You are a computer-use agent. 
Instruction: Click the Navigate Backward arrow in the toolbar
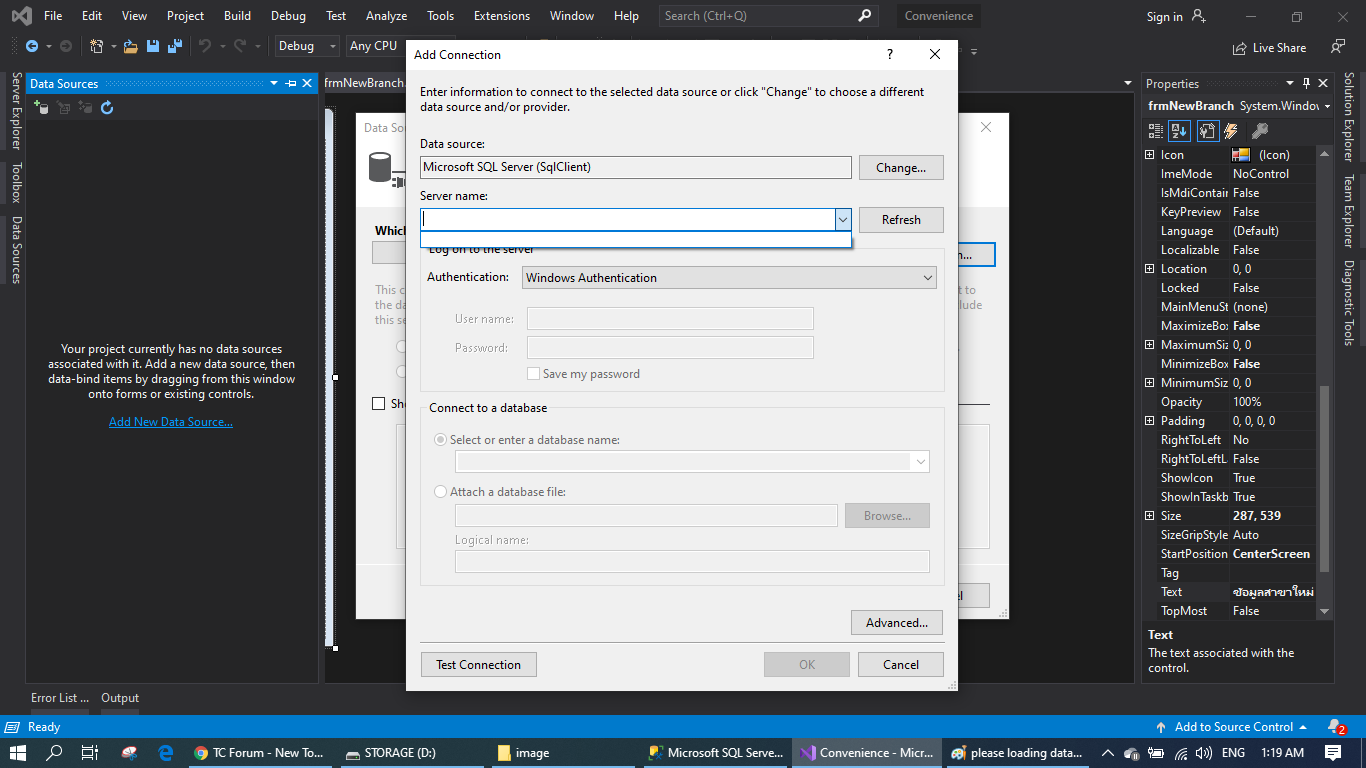(x=32, y=46)
